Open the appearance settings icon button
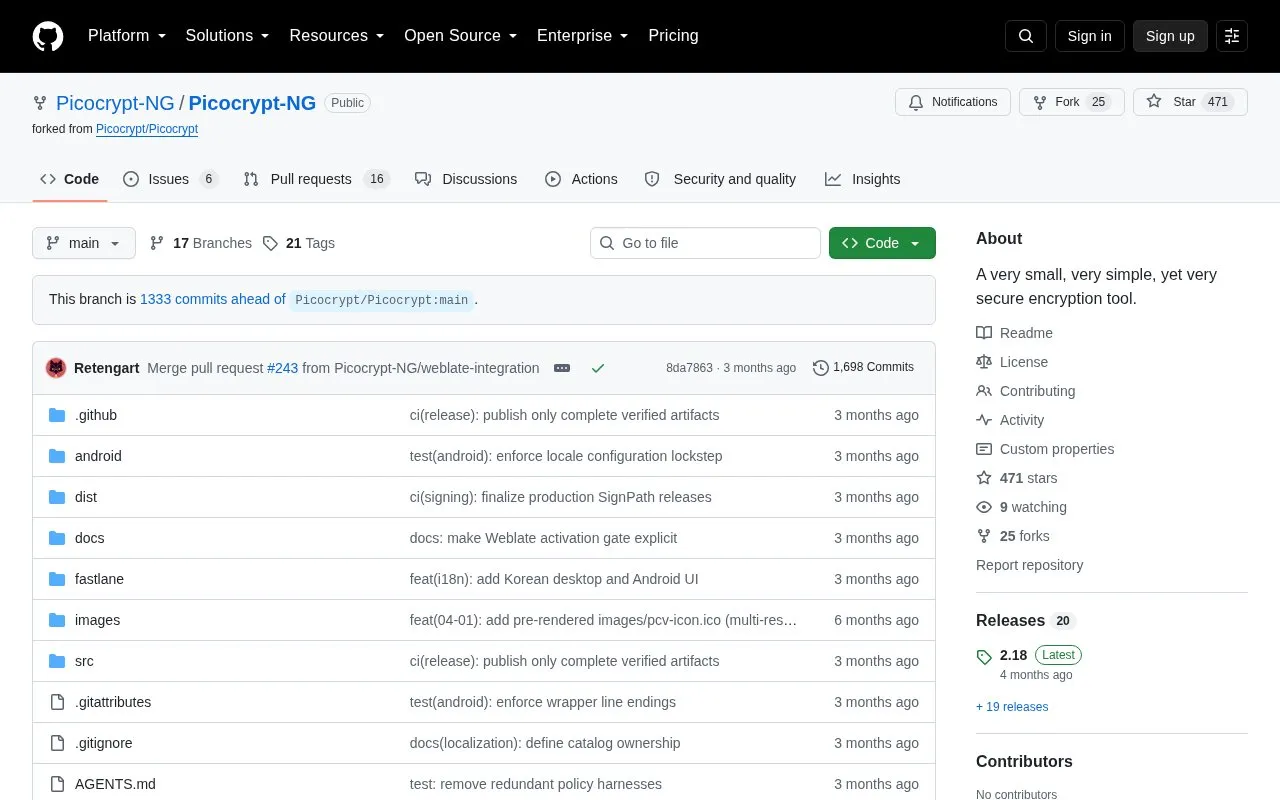 (1232, 36)
